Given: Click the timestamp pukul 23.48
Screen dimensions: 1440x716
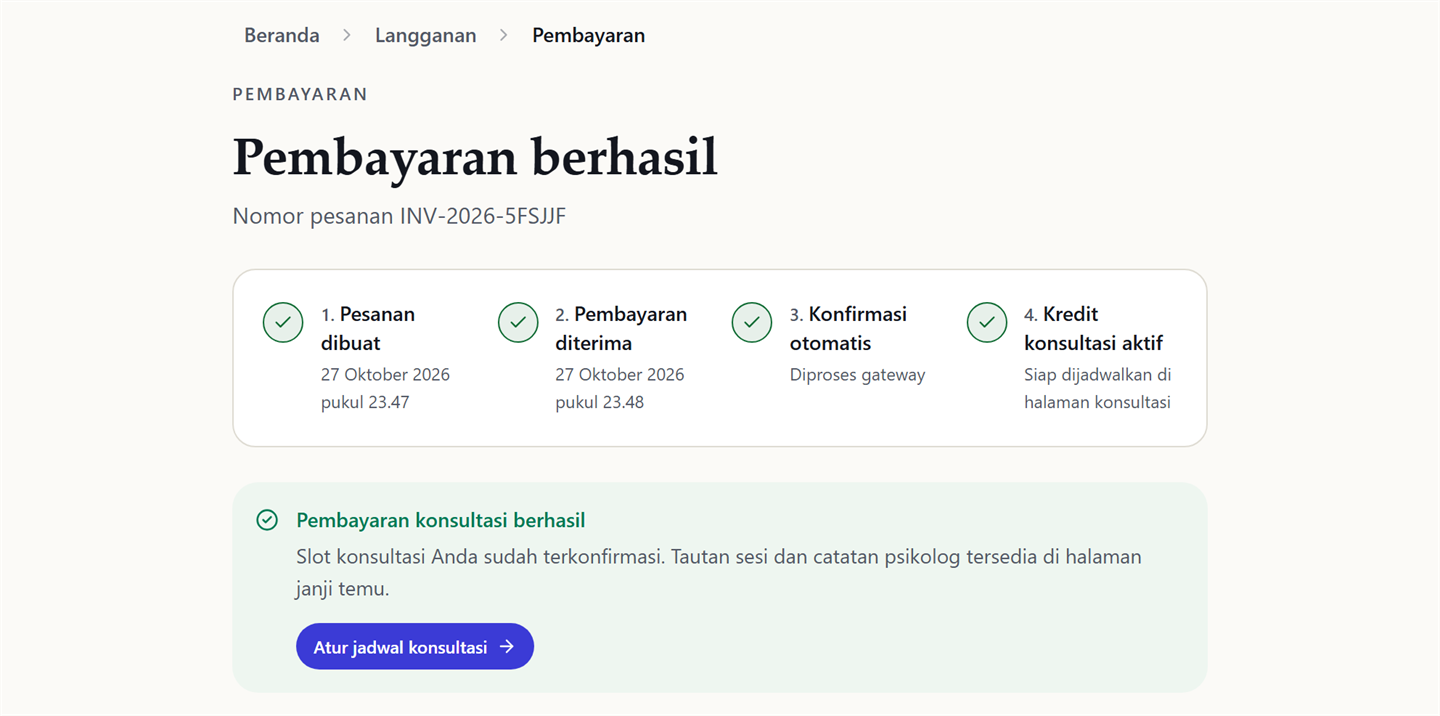Looking at the screenshot, I should coord(599,402).
